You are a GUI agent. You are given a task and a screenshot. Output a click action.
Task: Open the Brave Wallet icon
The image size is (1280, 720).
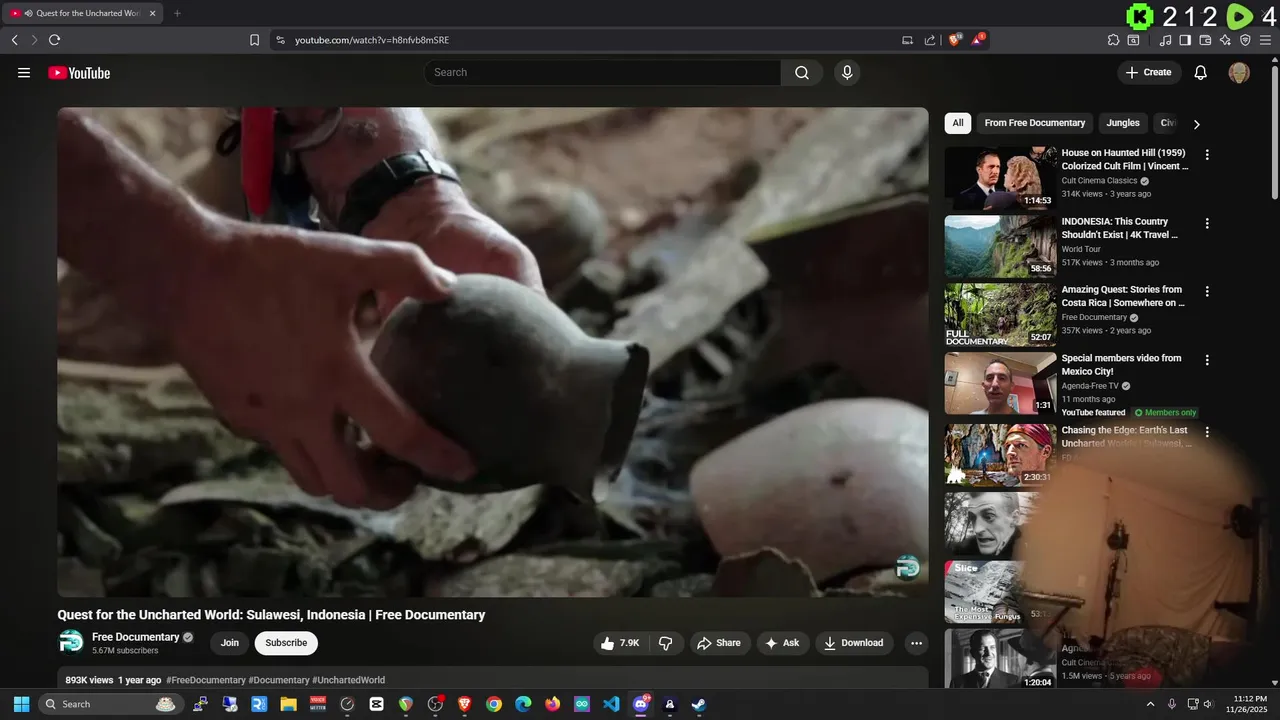1205,40
